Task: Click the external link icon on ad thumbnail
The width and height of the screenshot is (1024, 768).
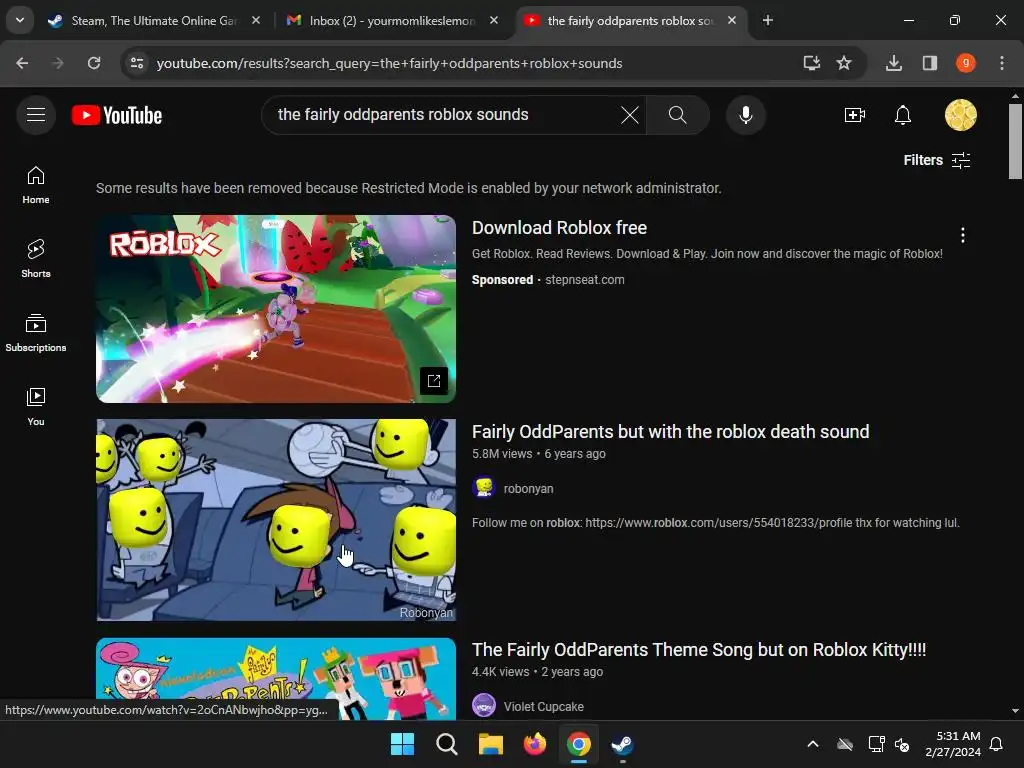Action: click(434, 381)
